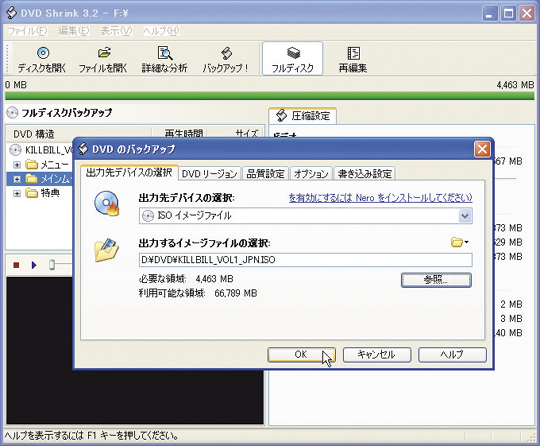Switch to the DVD リージョン tab

210,174
